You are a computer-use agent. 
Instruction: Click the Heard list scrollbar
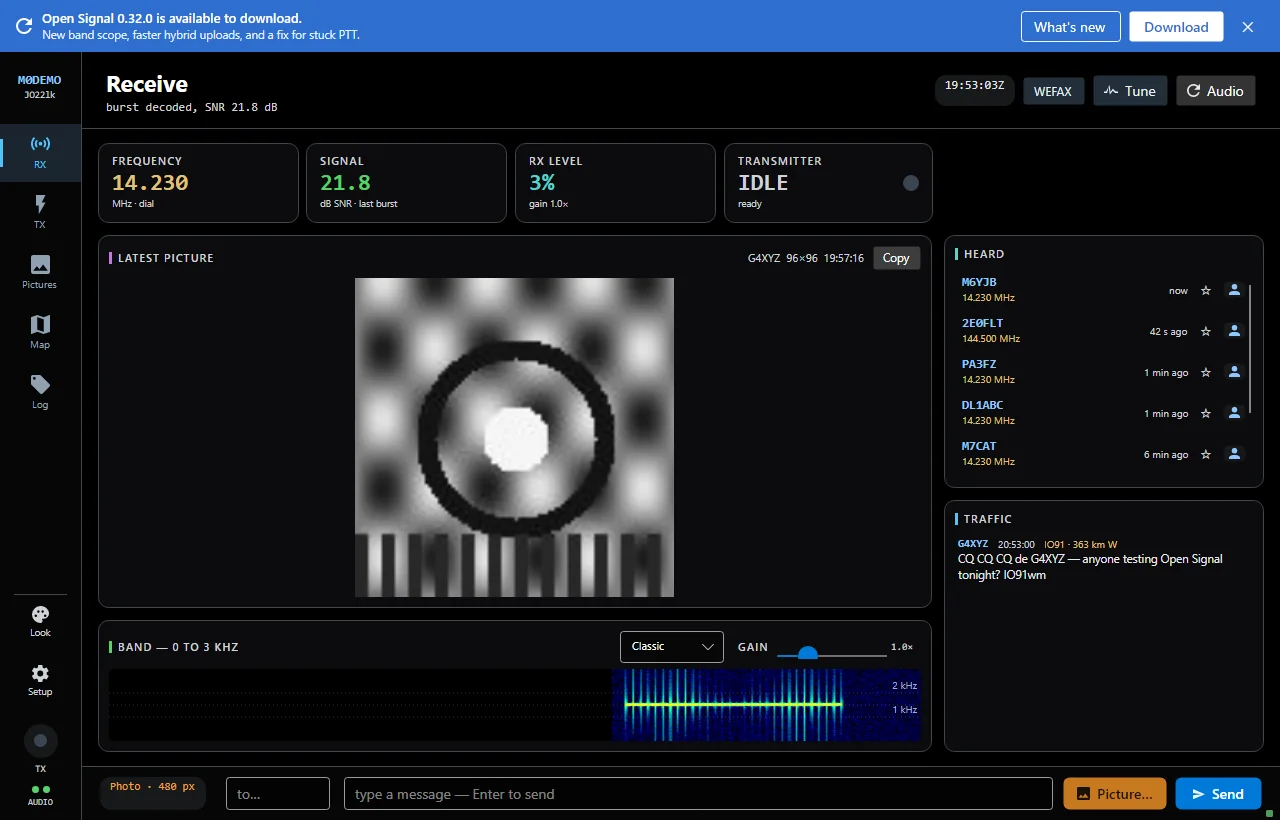[x=1250, y=348]
